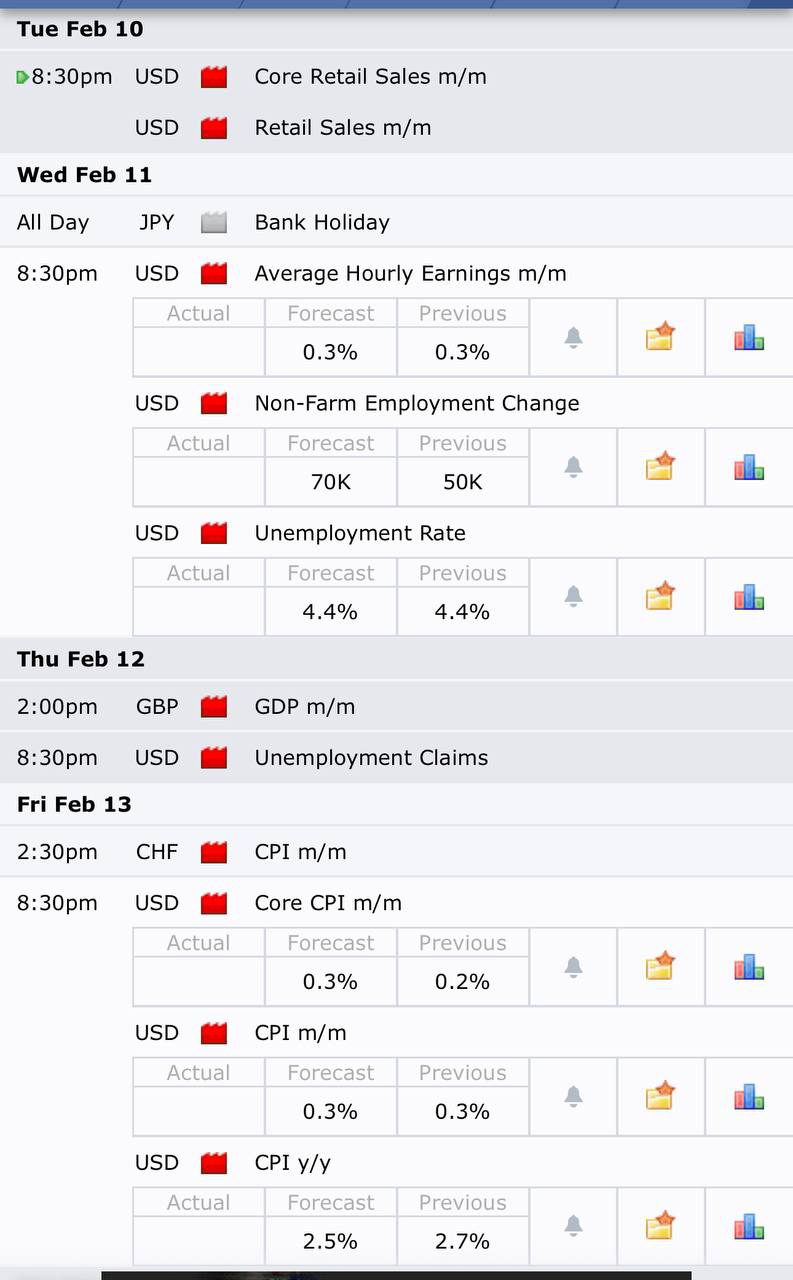793x1280 pixels.
Task: Expand the Core Retail Sales m/m event
Action: pyautogui.click(x=370, y=77)
